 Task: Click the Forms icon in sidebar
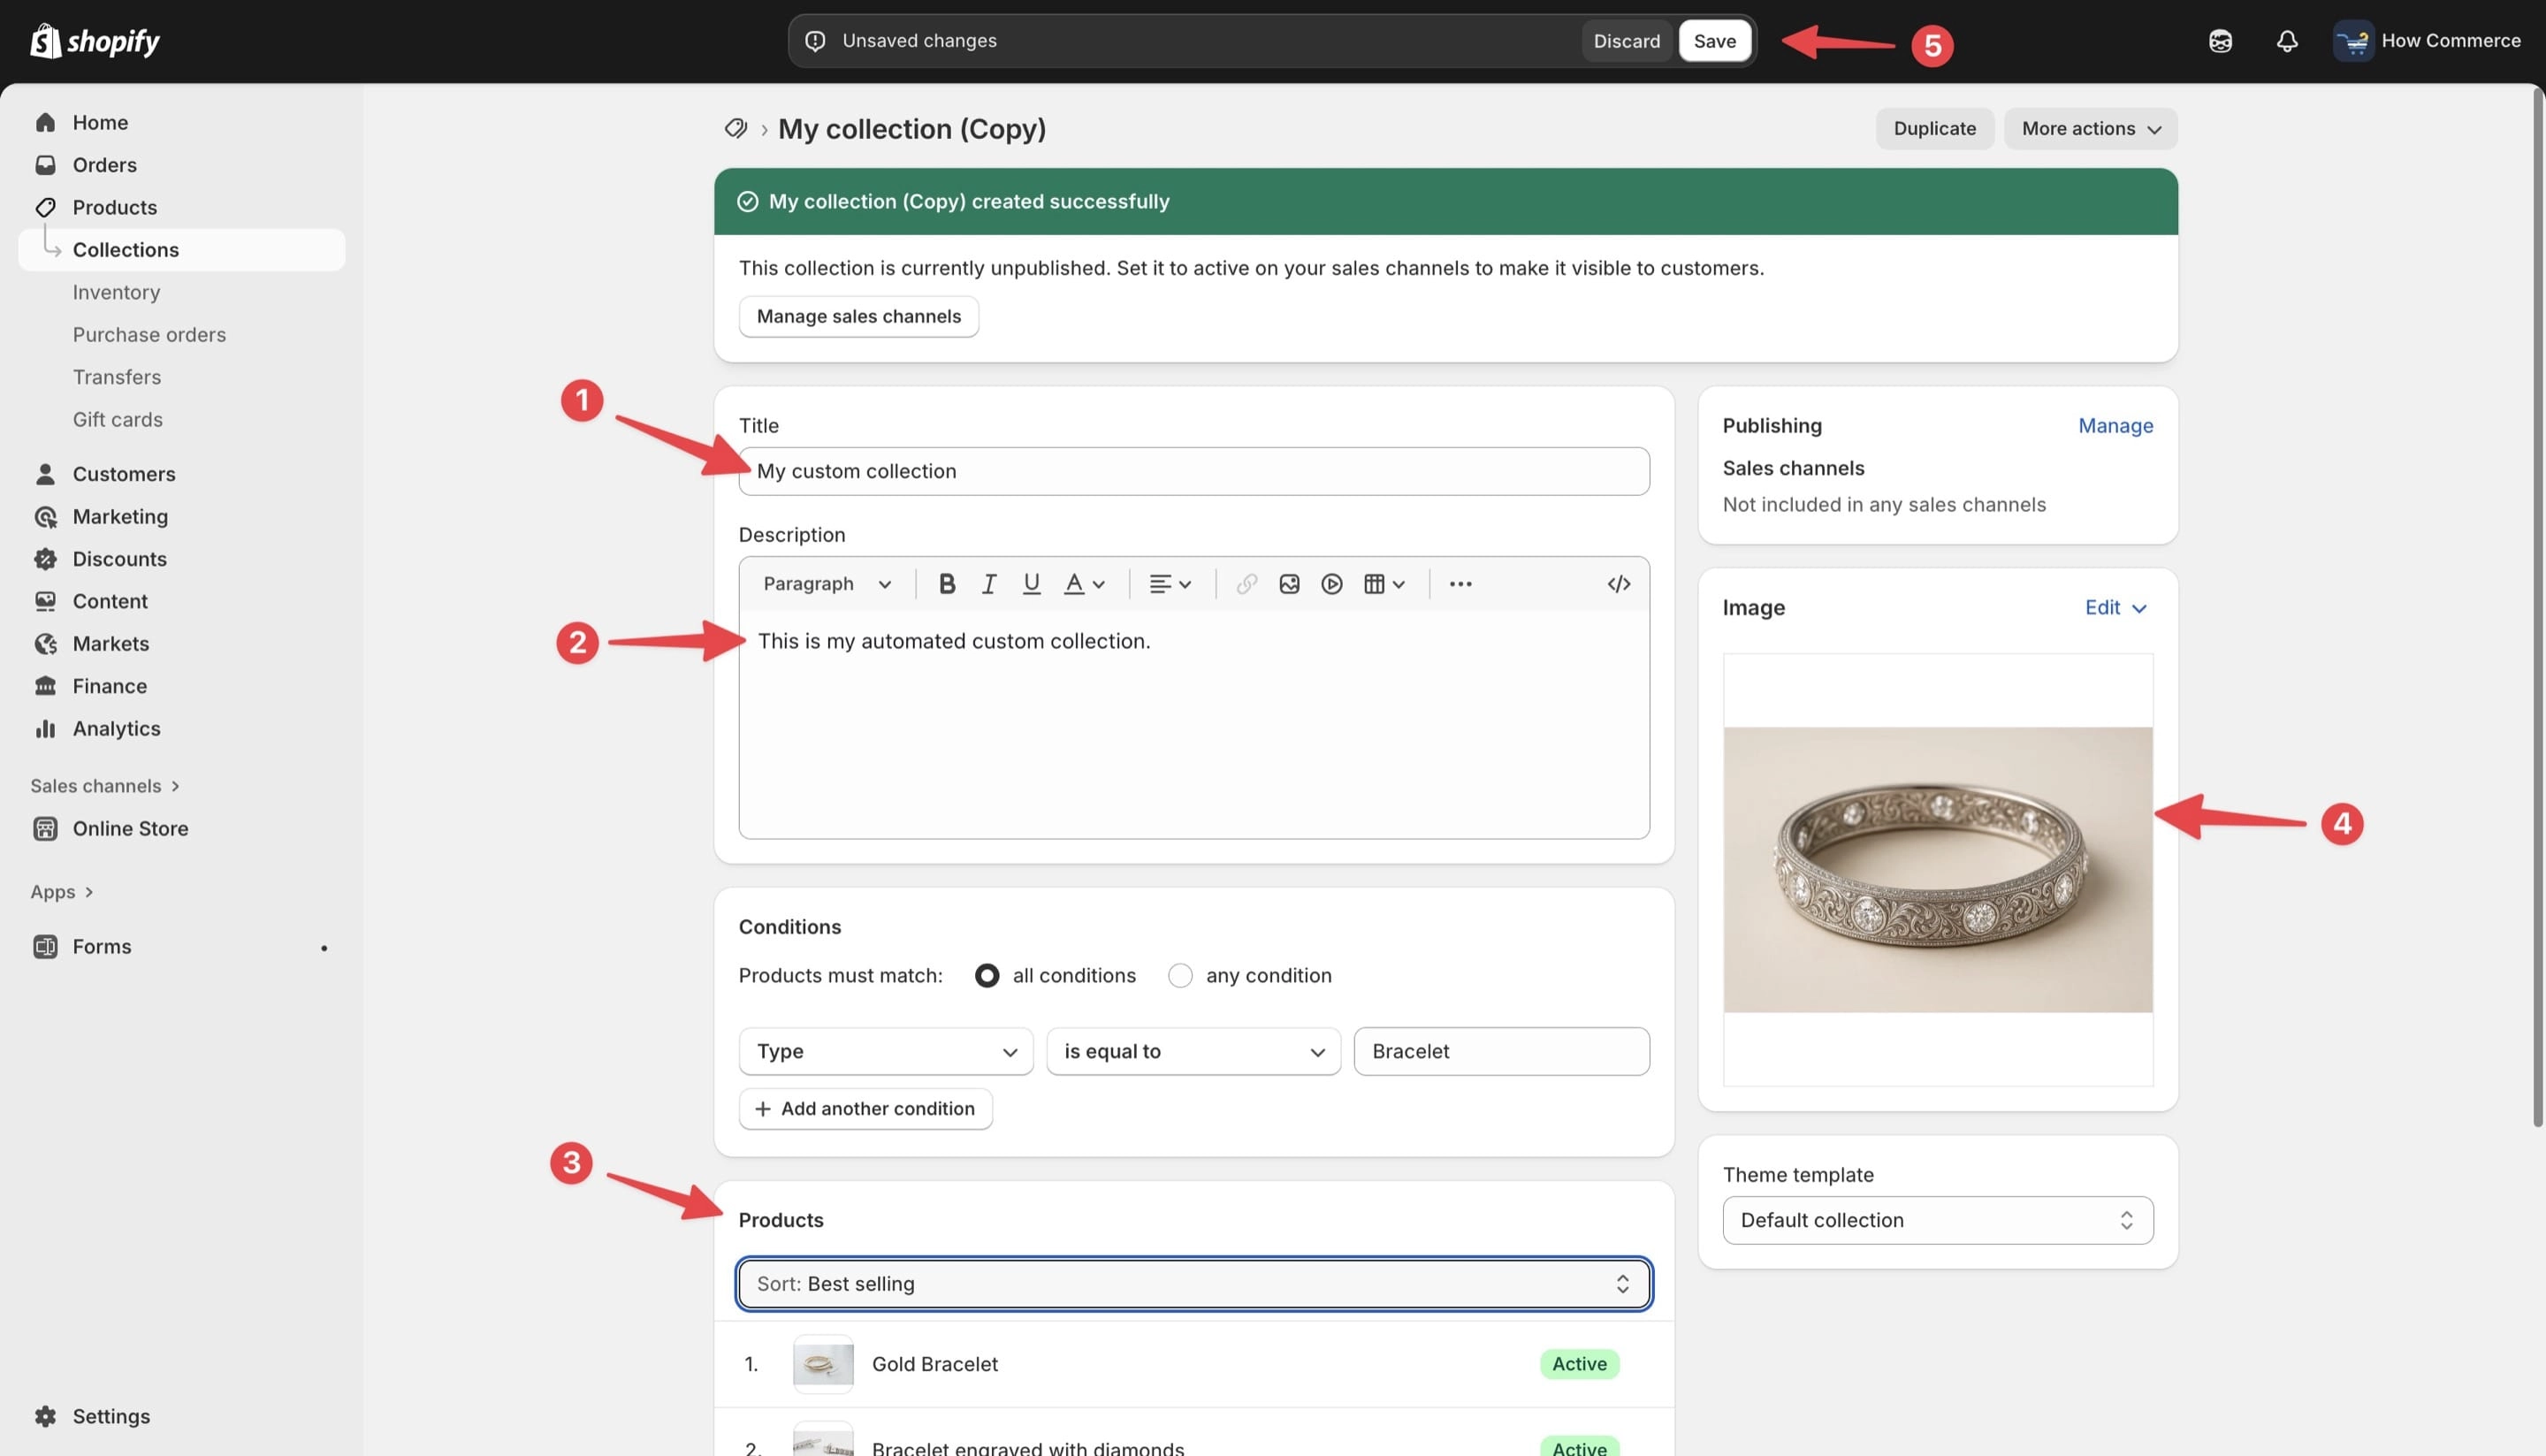click(45, 946)
